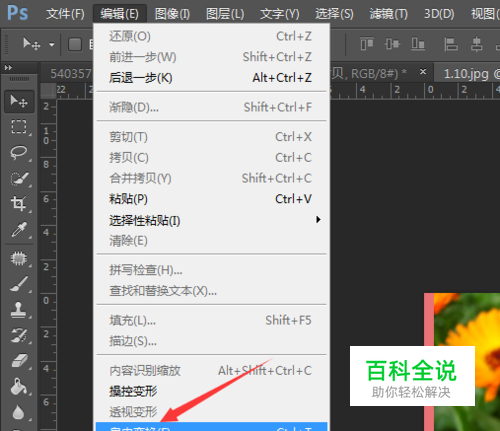Click 拷贝(C) menu entry

[211, 158]
